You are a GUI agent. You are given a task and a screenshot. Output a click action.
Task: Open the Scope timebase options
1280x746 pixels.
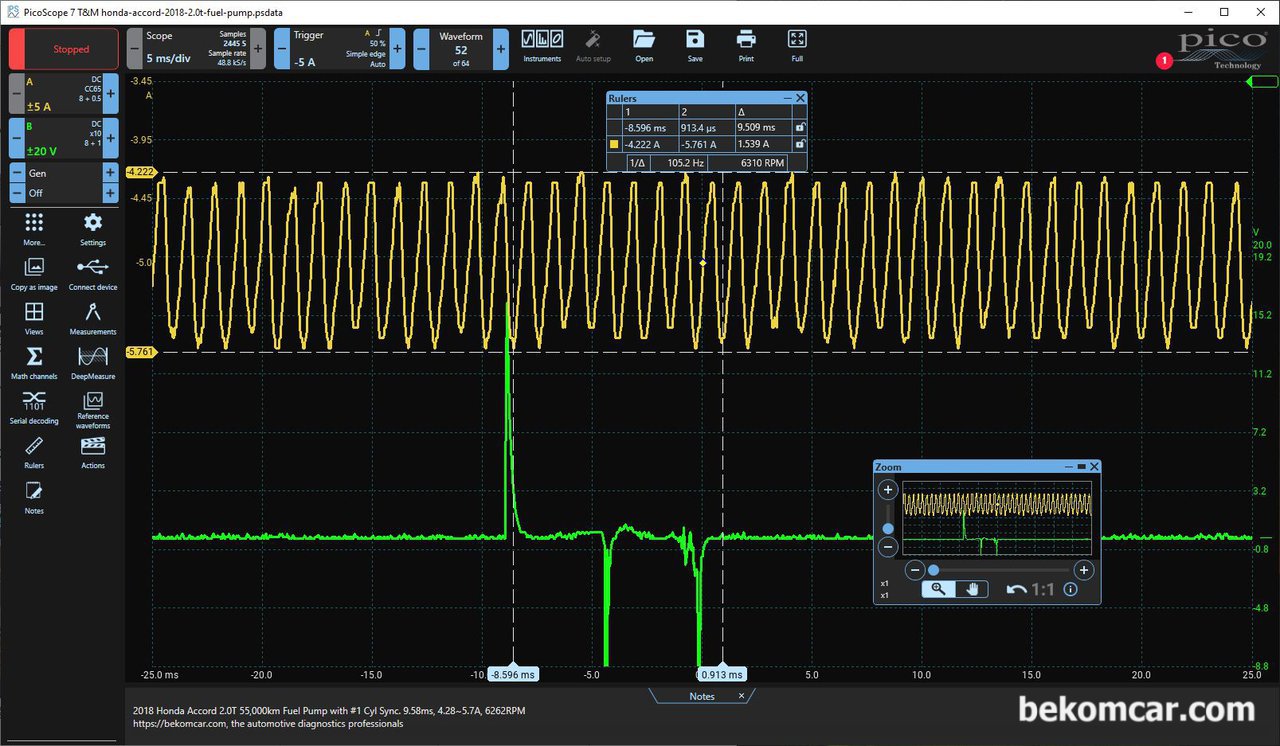click(196, 48)
